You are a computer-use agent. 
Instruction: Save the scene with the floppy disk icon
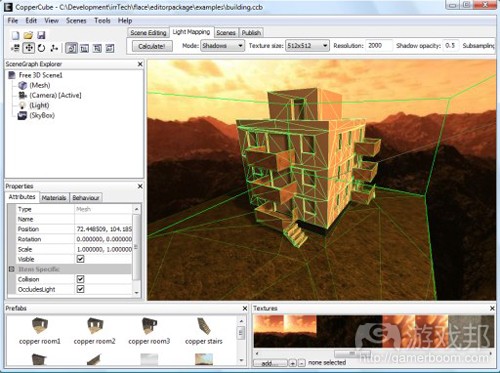click(x=41, y=35)
